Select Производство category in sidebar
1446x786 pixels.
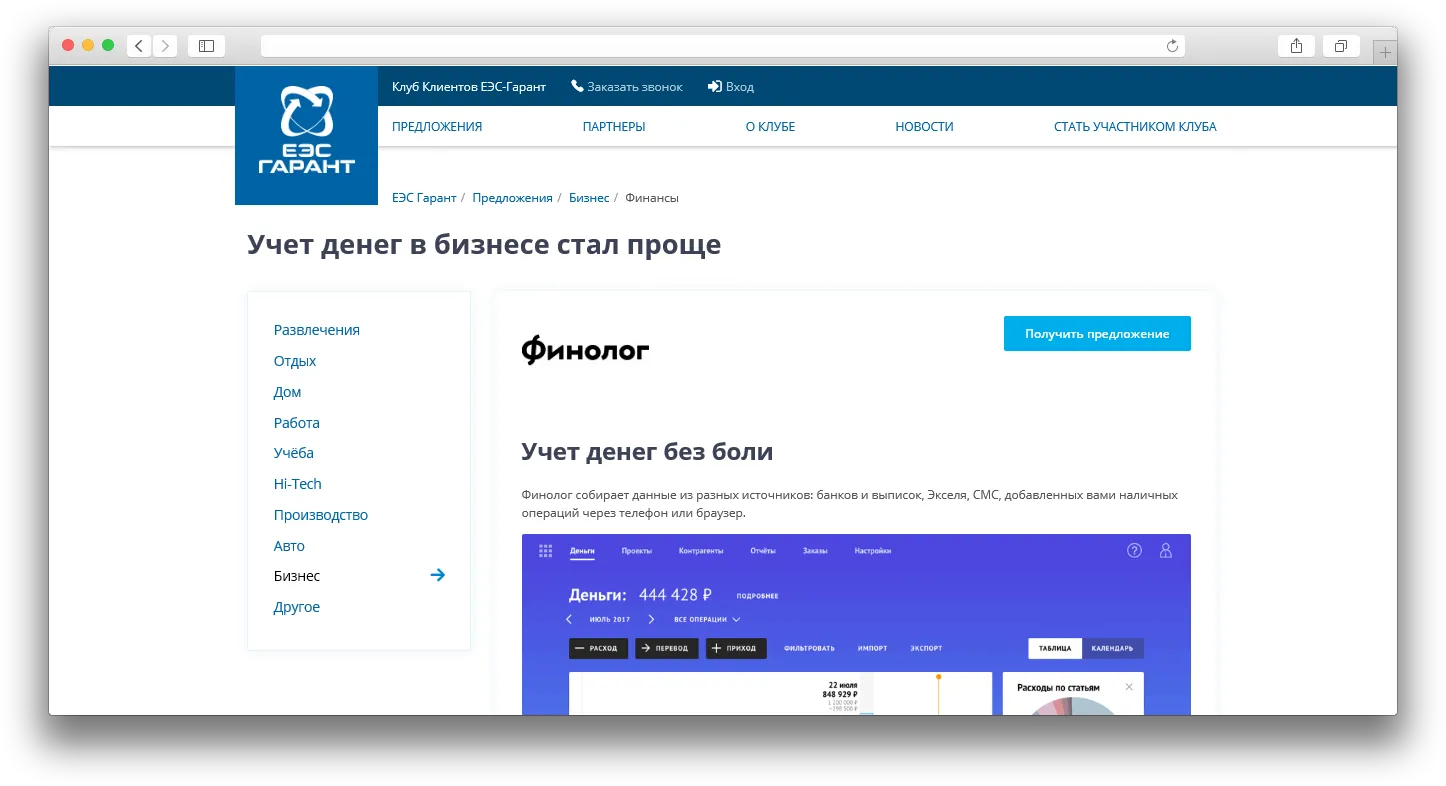coord(321,515)
